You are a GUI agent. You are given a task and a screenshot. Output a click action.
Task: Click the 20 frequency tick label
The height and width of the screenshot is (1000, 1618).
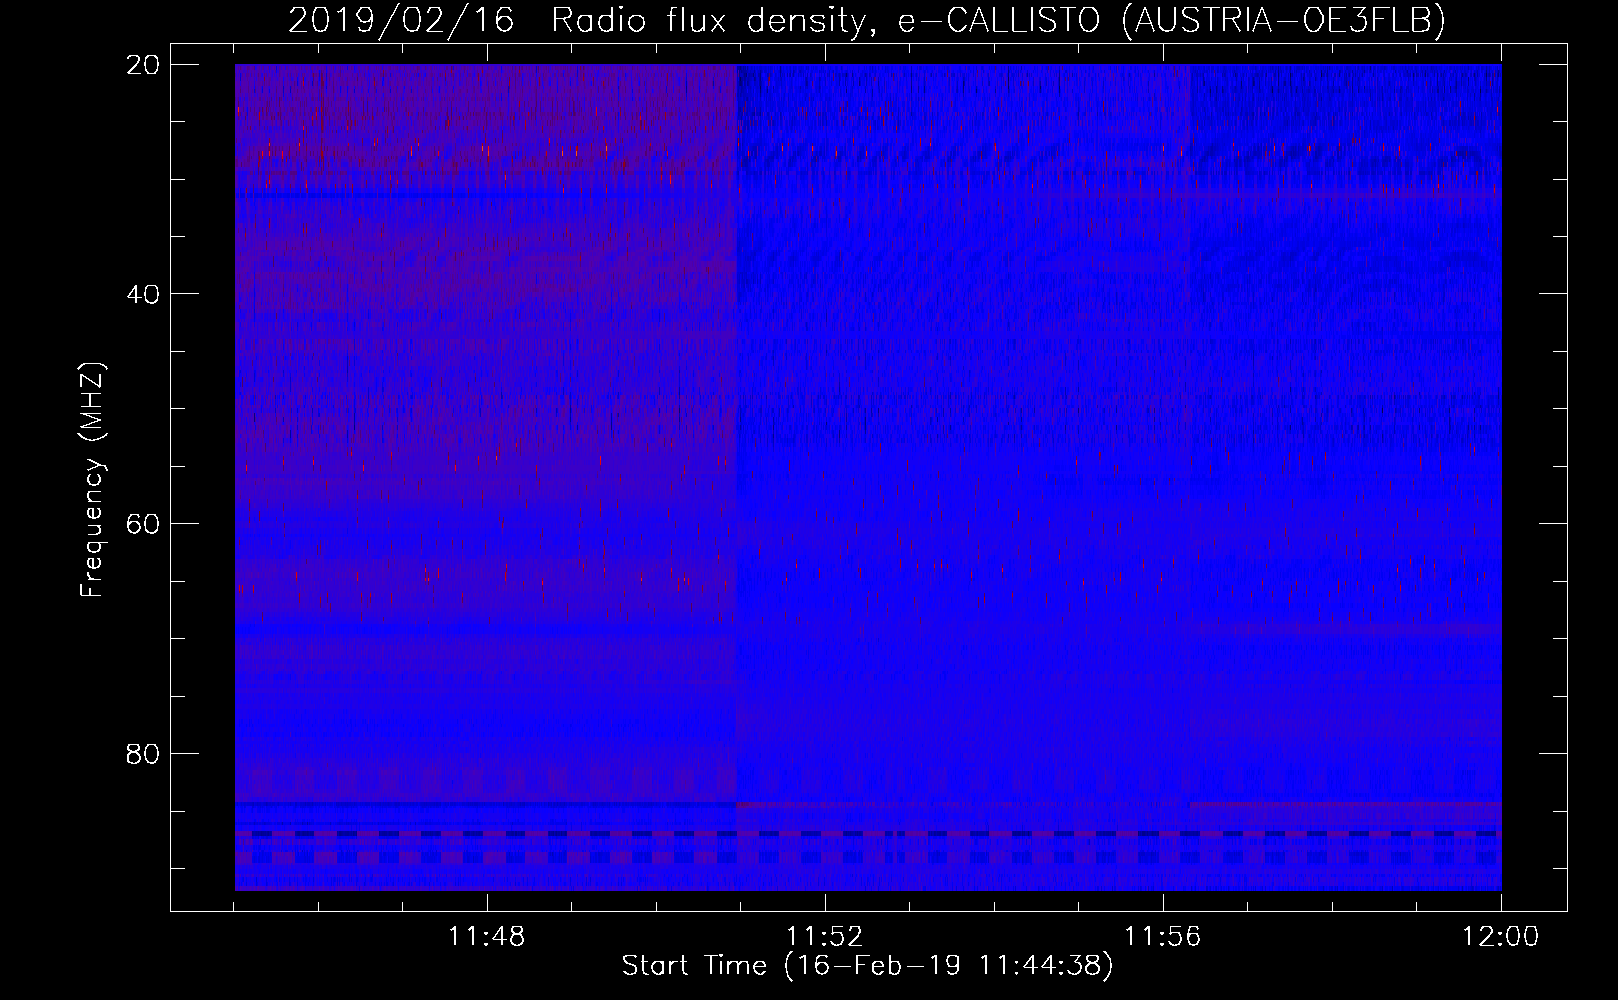[142, 64]
